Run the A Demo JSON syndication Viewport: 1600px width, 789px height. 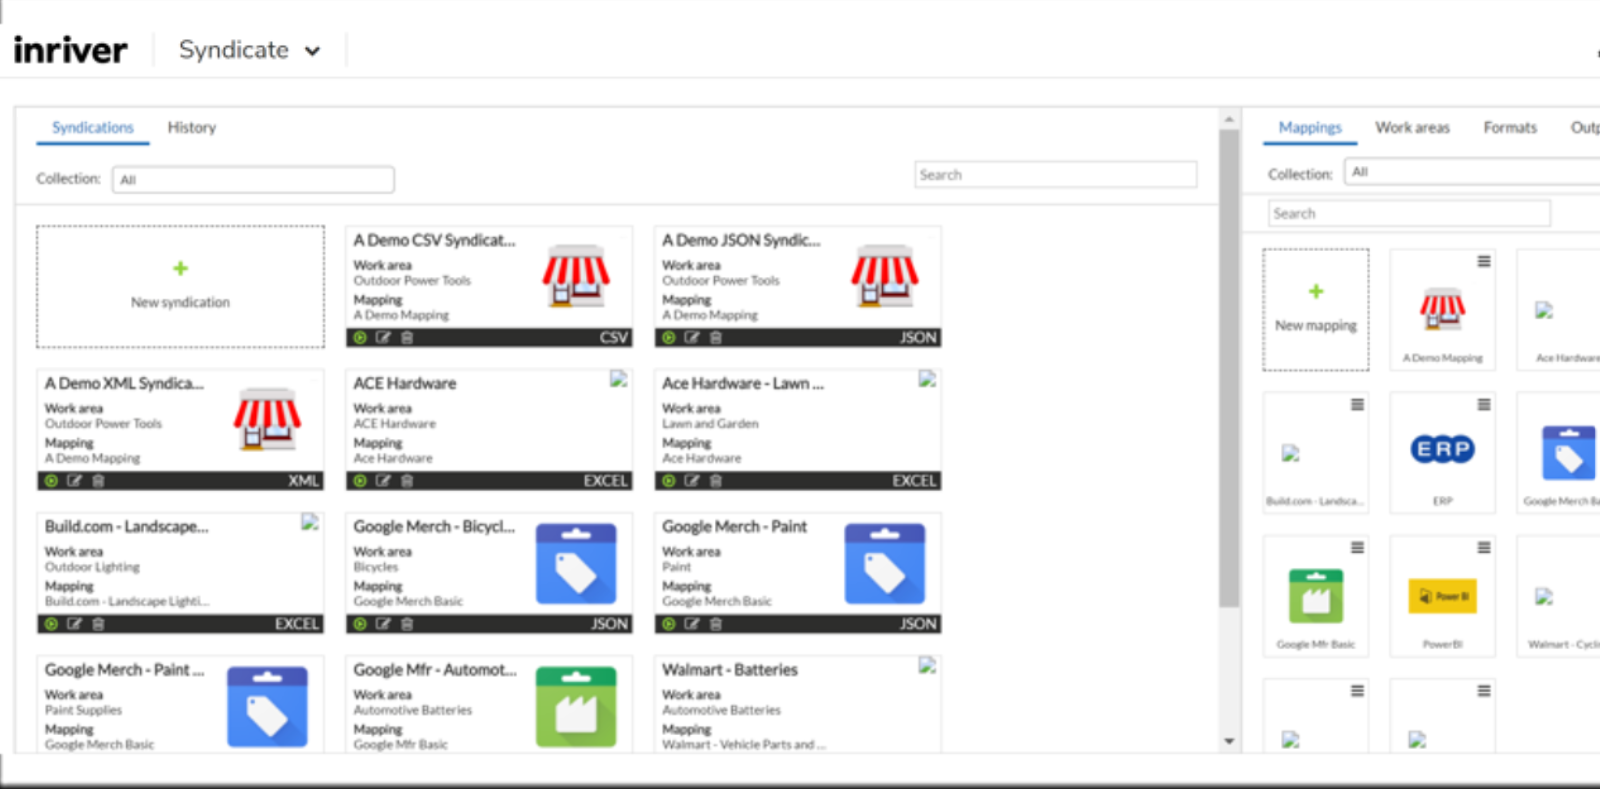pos(669,338)
